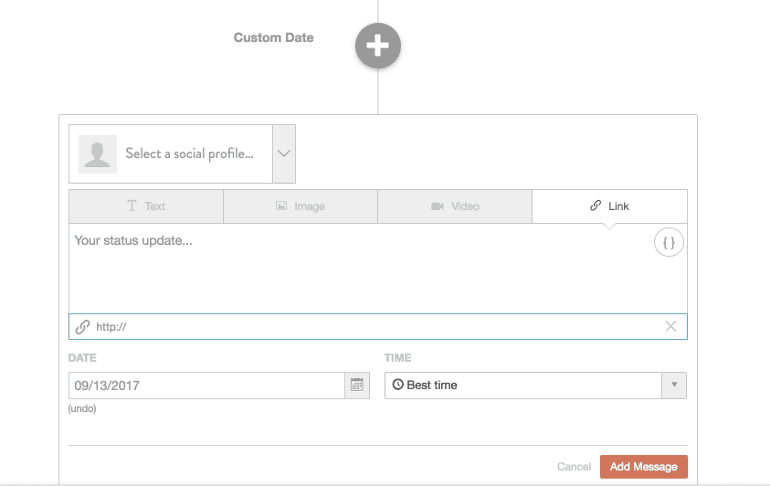Click into the http:// URL field

pyautogui.click(x=375, y=327)
